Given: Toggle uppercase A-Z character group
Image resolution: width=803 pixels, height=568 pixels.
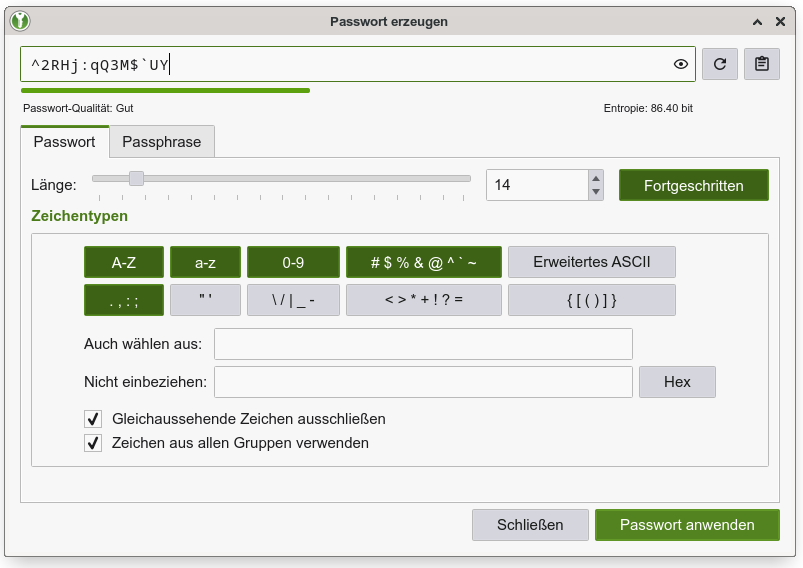Looking at the screenshot, I should click(x=123, y=263).
